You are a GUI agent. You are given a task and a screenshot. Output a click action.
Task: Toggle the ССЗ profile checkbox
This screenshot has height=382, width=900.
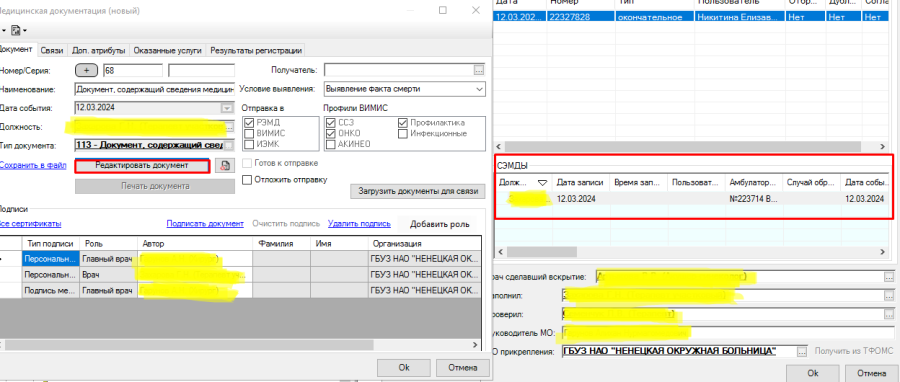[330, 123]
